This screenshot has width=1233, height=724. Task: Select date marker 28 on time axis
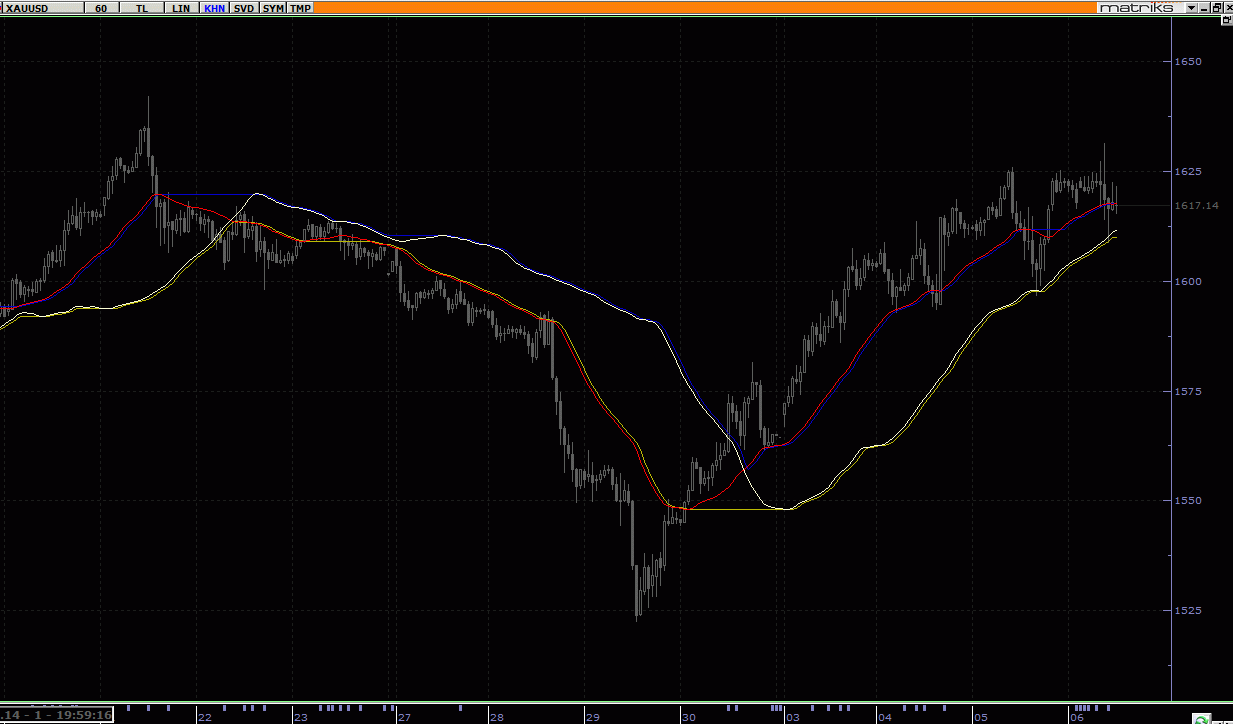click(x=497, y=718)
